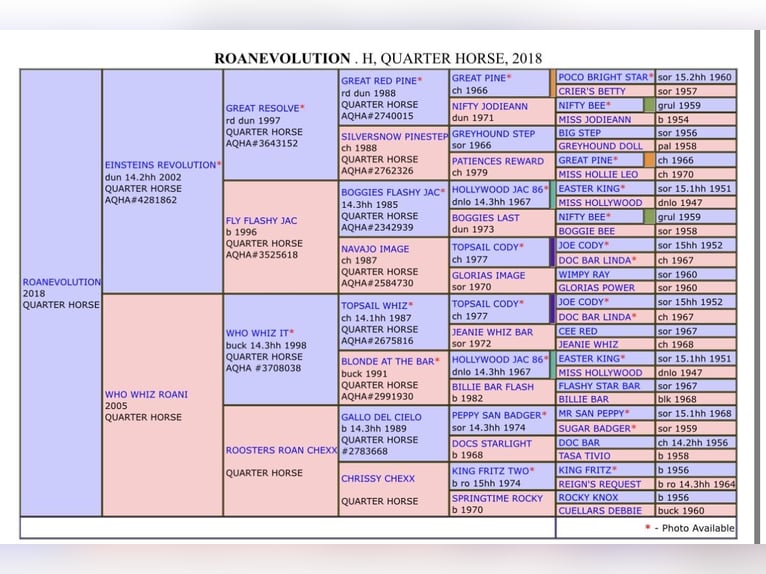Click the CRIER'S BETTY link
Image resolution: width=766 pixels, height=574 pixels.
coord(592,91)
